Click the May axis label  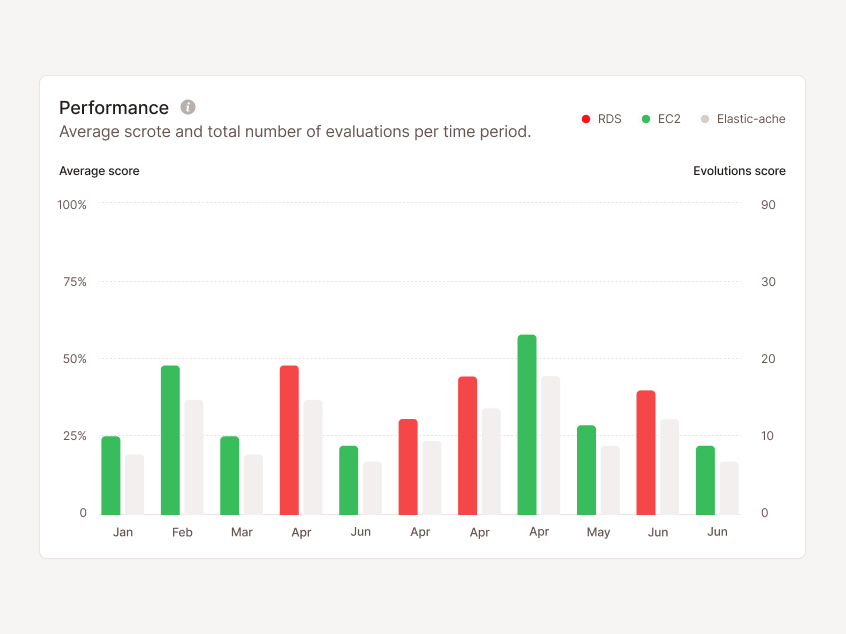(x=598, y=532)
